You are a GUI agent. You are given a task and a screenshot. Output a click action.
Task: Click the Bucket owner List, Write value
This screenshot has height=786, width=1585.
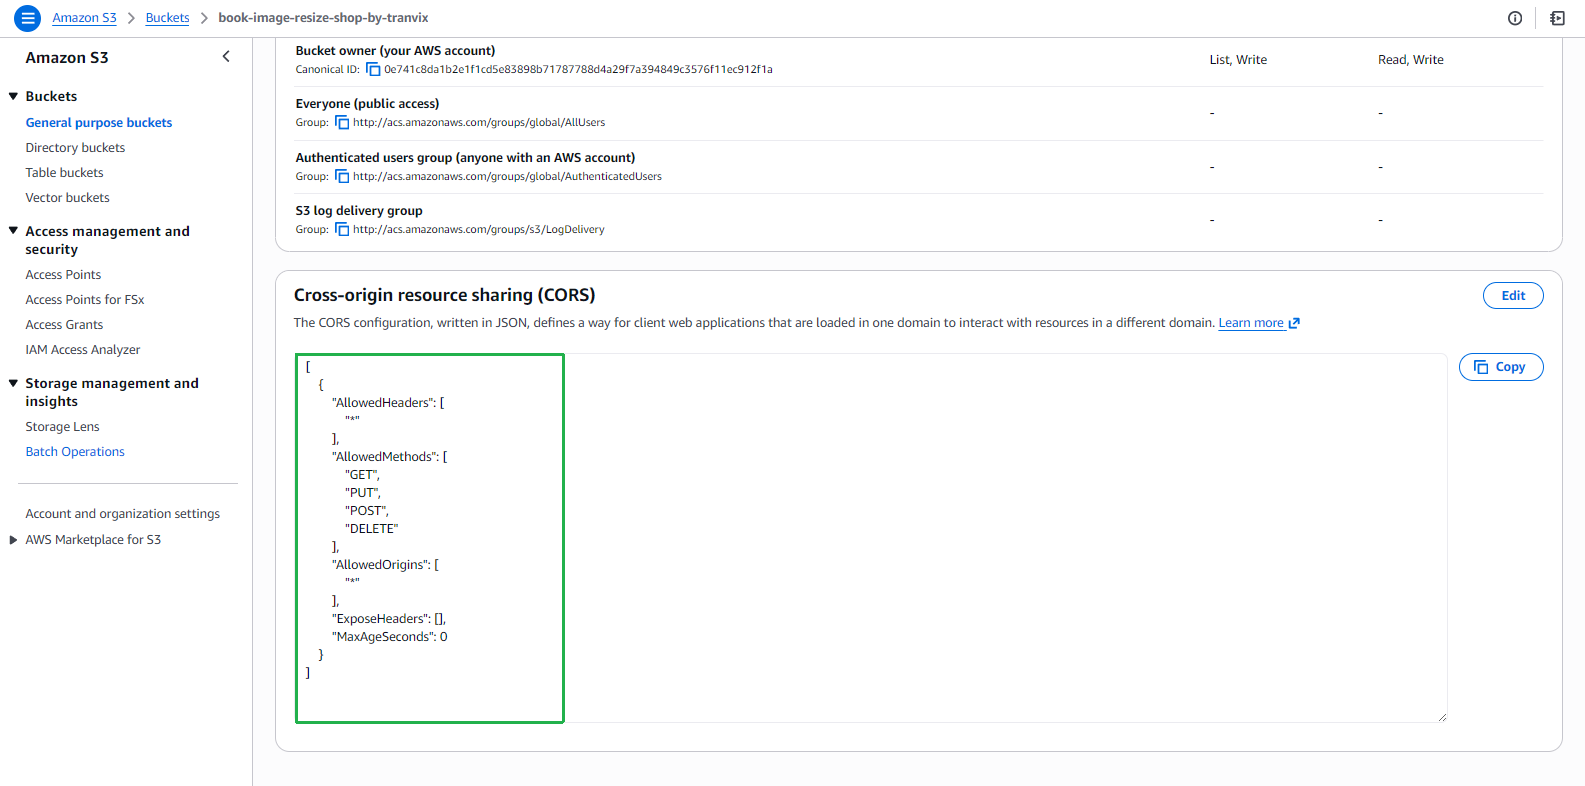1238,60
